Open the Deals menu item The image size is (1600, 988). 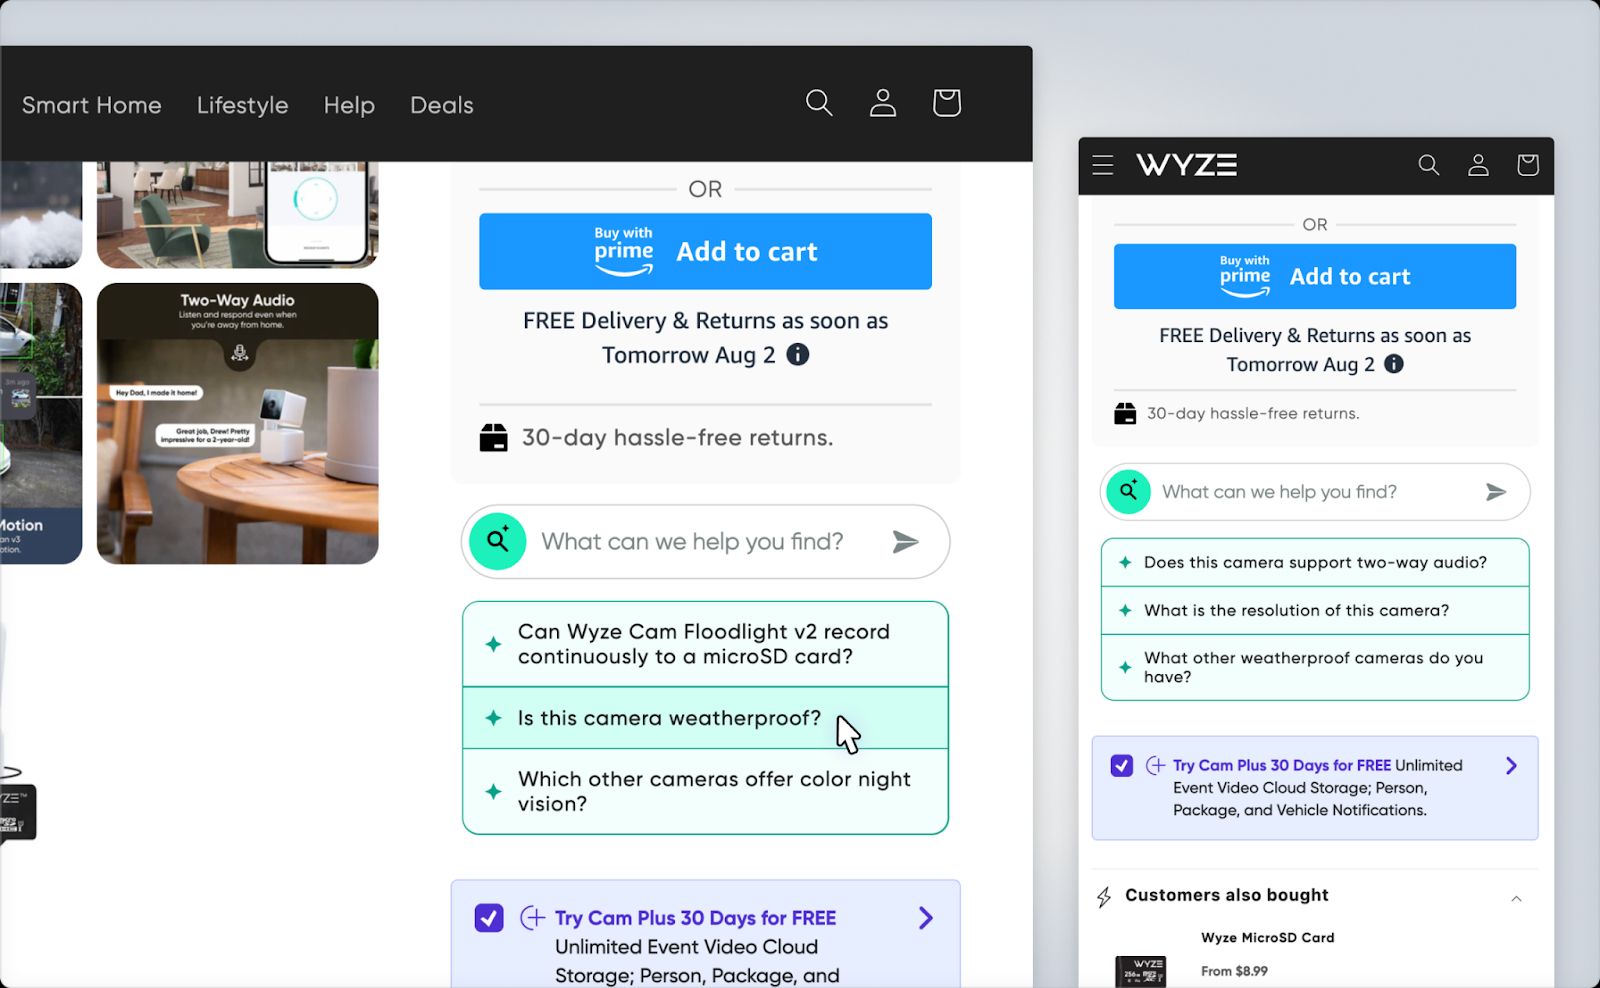441,105
